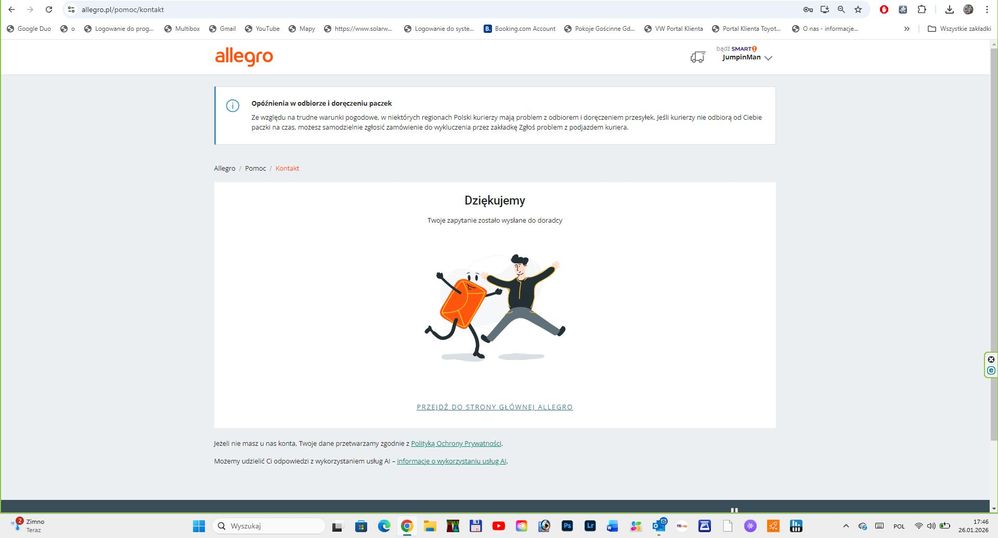The height and width of the screenshot is (538, 998).
Task: Open 'informacje o wykorzystaniu usług AI' link
Action: point(452,461)
